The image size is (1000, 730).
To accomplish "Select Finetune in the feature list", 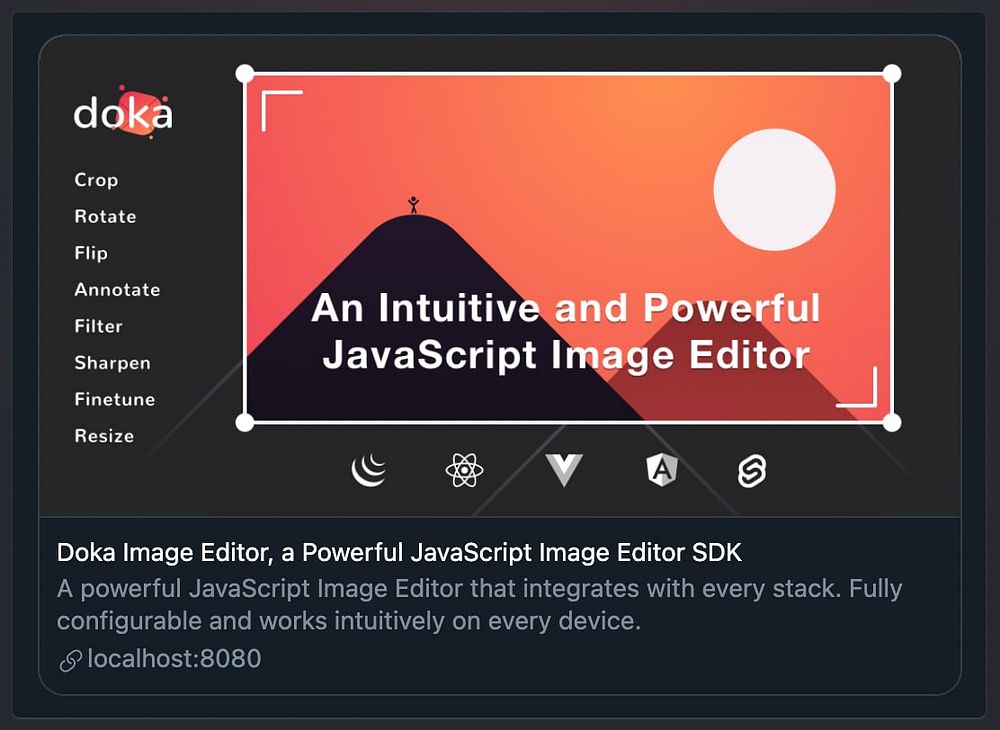I will (115, 399).
